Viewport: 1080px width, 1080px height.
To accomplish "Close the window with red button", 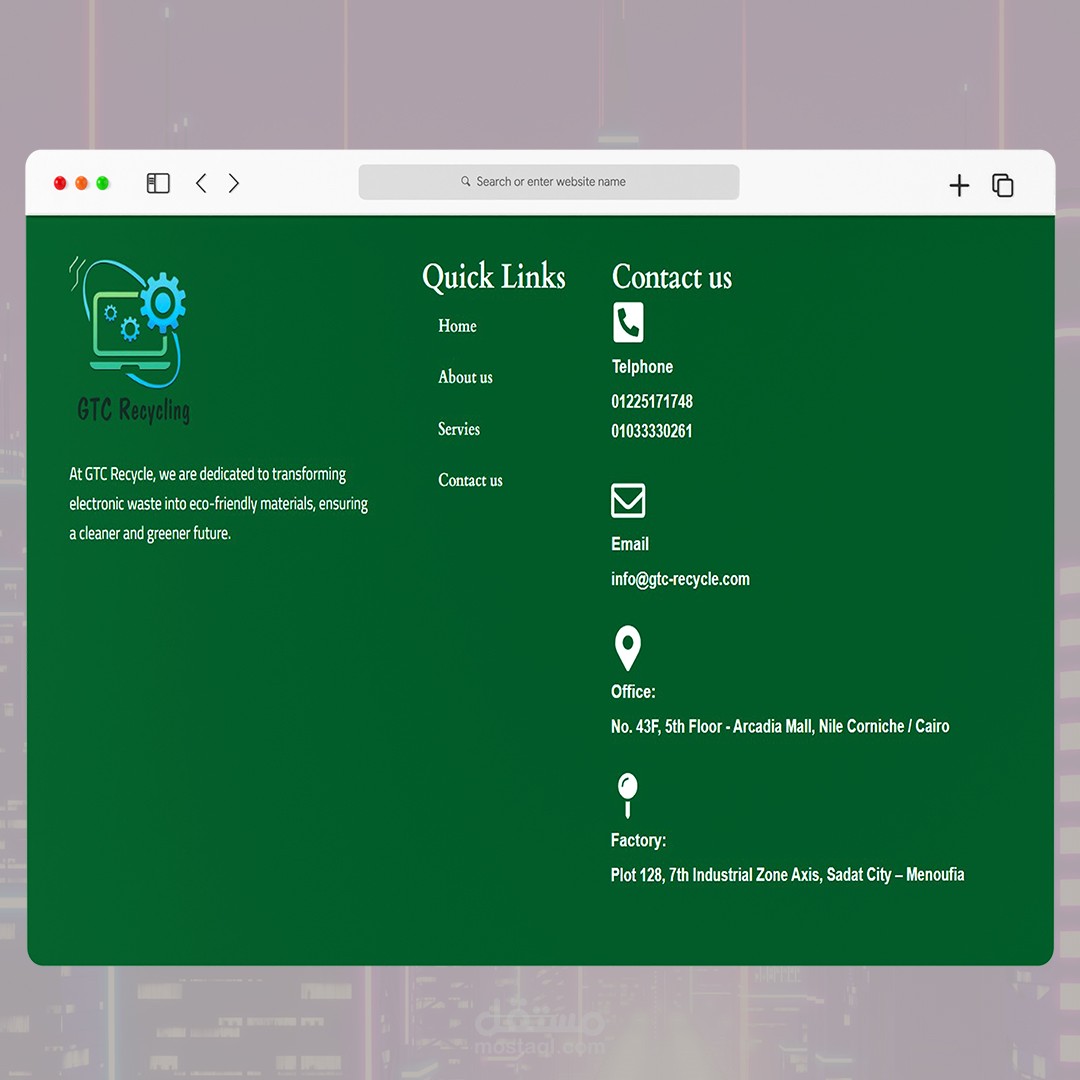I will pos(60,183).
